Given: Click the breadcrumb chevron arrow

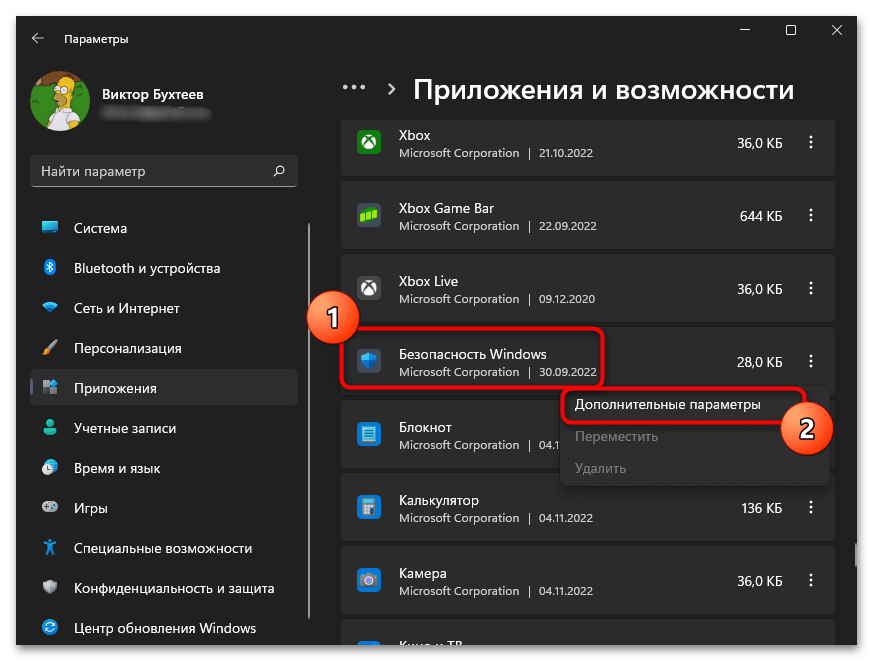Looking at the screenshot, I should point(391,89).
